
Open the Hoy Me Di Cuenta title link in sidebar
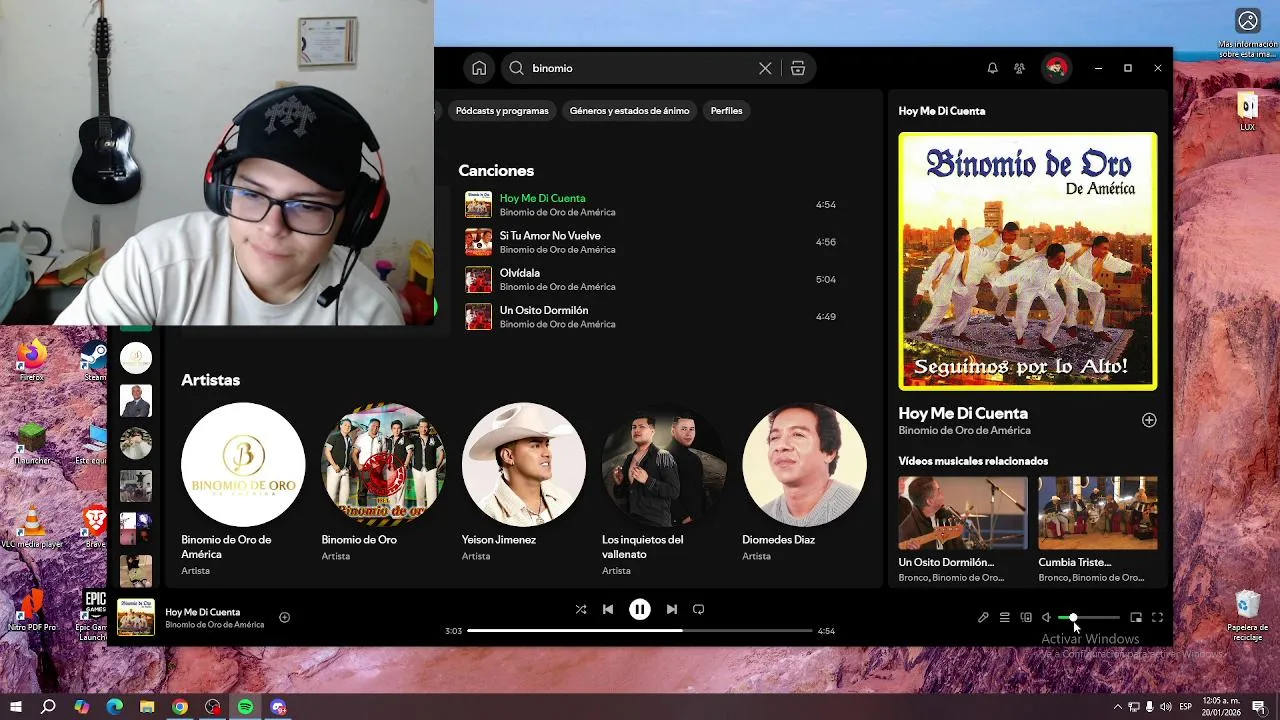pyautogui.click(x=963, y=413)
